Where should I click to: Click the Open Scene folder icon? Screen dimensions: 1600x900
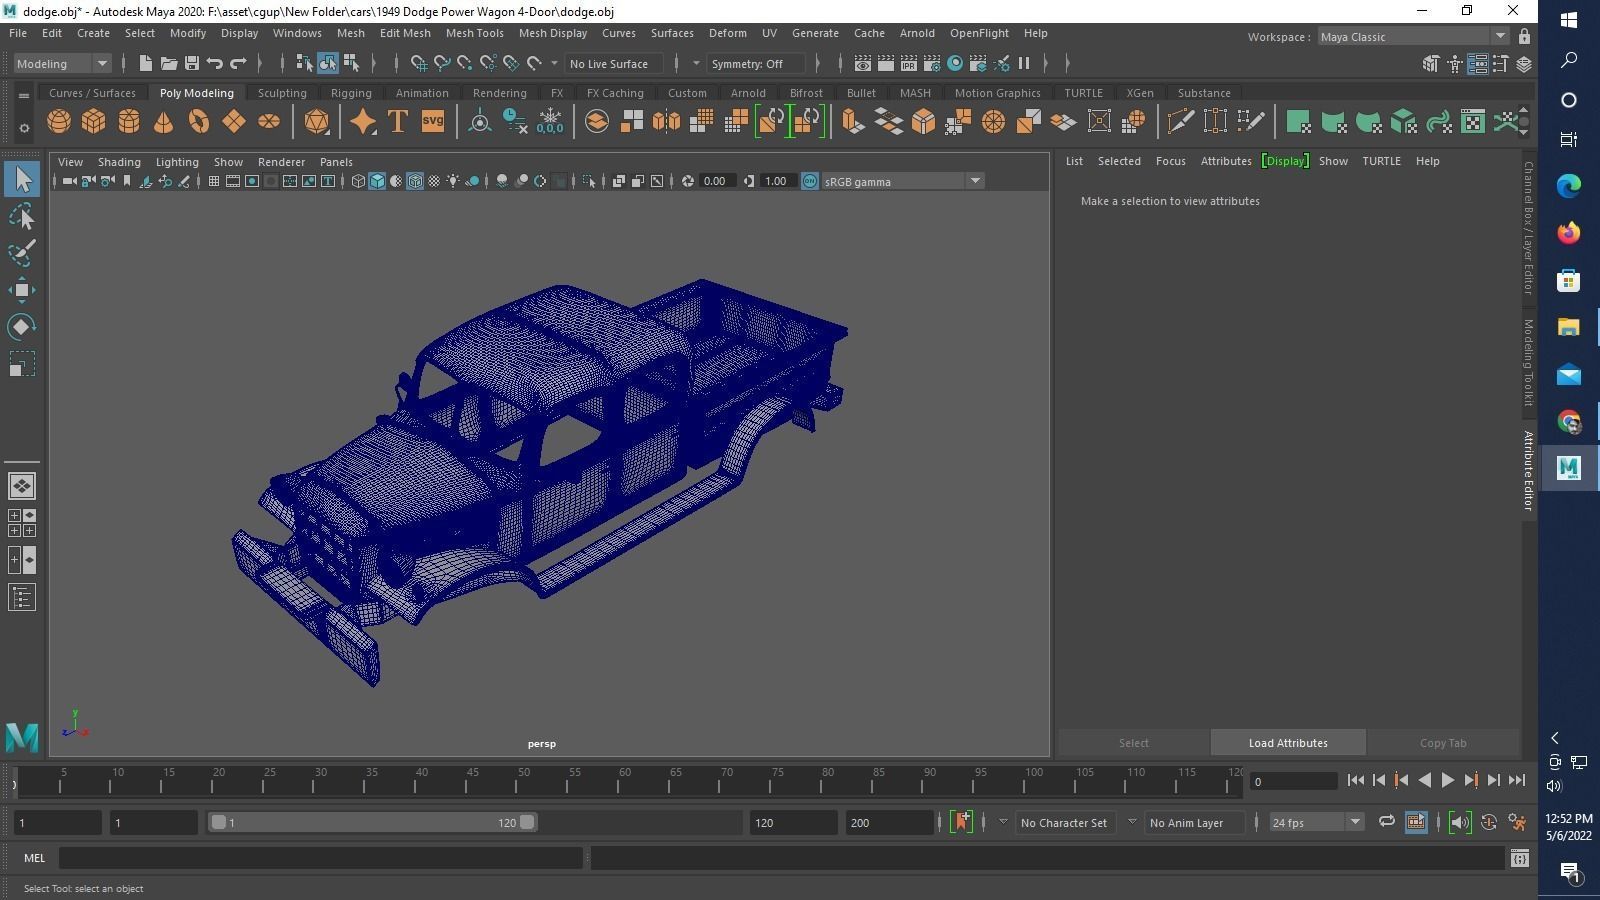pos(169,64)
